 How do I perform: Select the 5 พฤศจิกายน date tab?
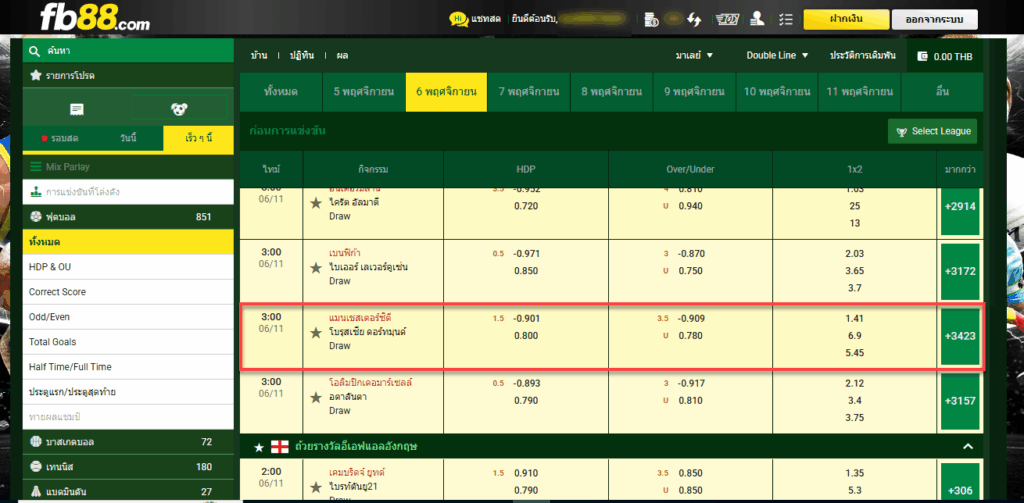pyautogui.click(x=364, y=92)
